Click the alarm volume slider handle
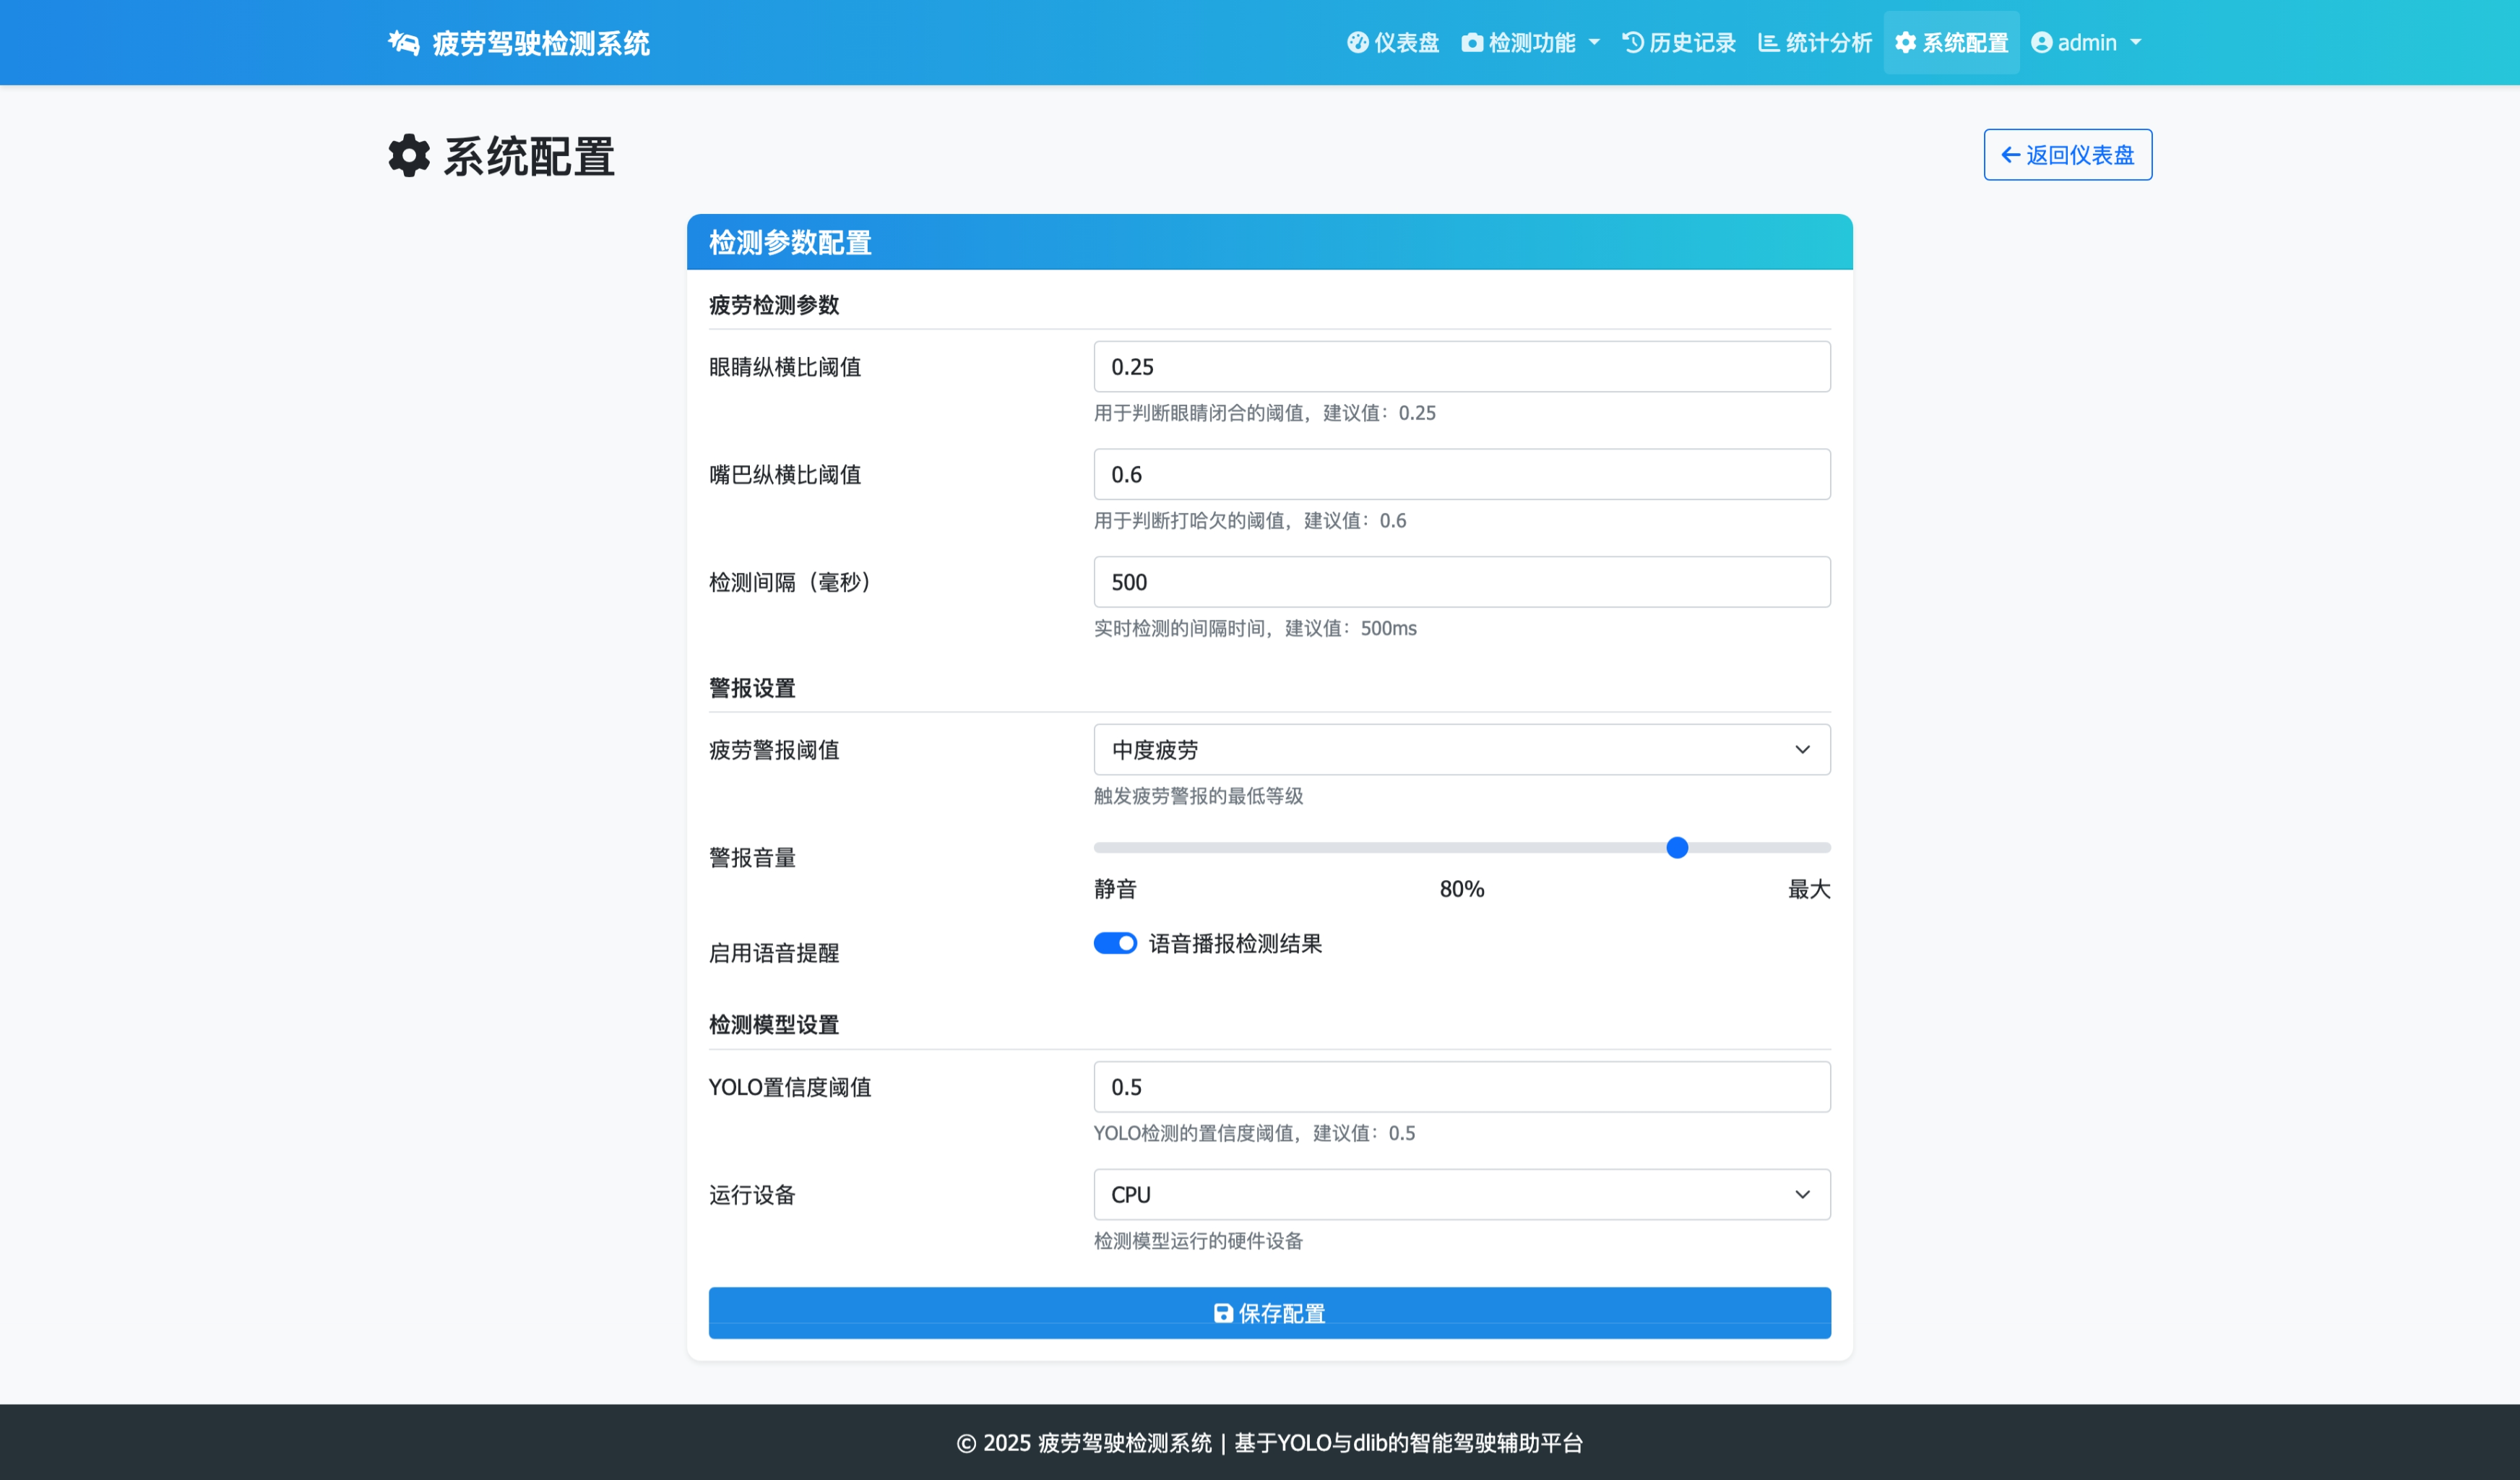Screen dimensions: 2520x1480 [x=1677, y=848]
